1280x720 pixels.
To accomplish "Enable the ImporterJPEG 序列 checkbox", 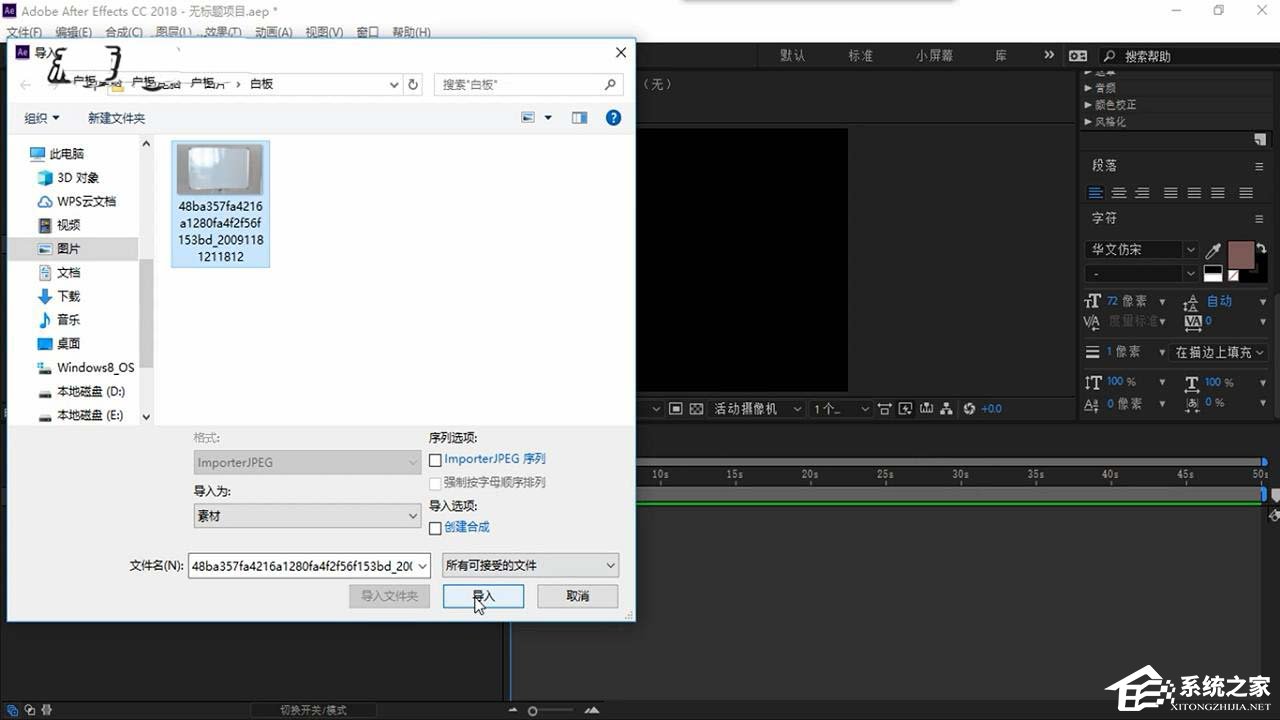I will coord(435,460).
